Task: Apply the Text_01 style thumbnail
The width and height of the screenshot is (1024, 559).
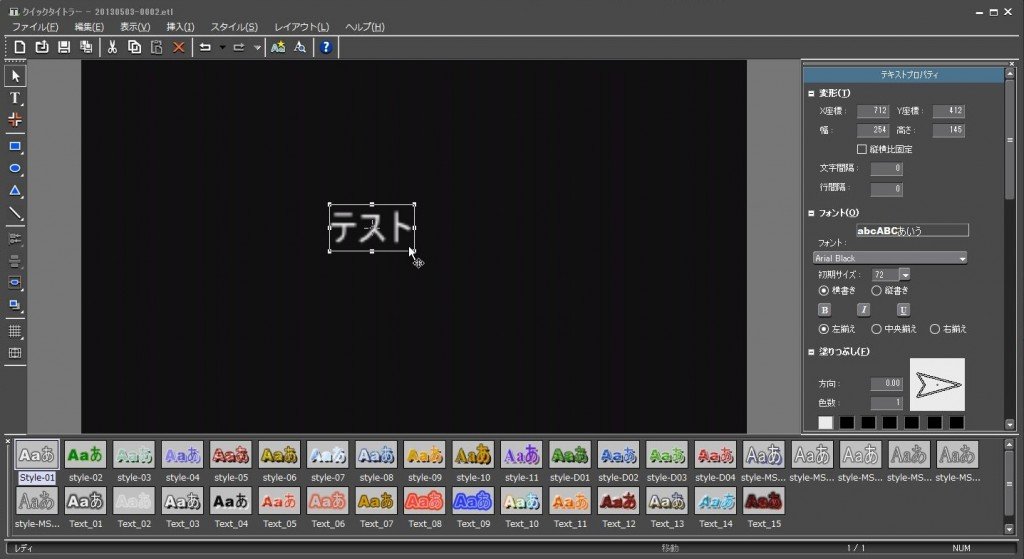Action: click(x=86, y=501)
